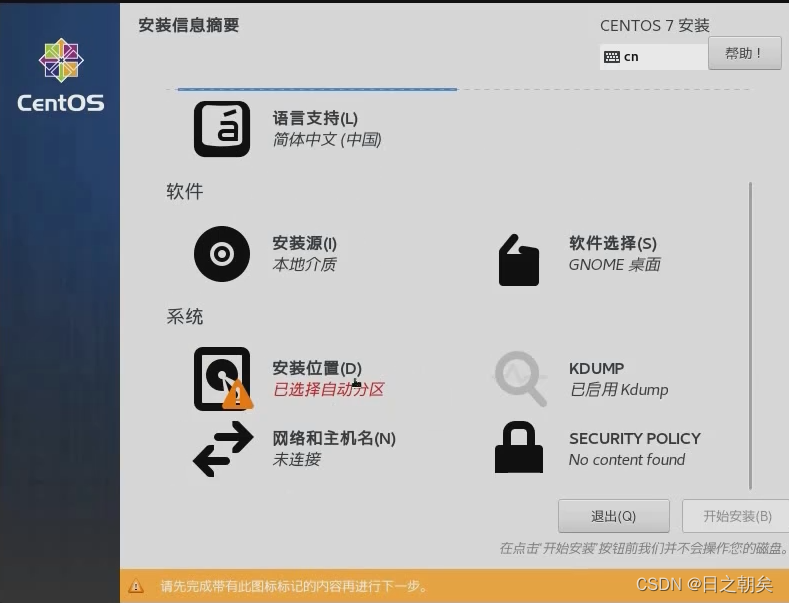
Task: Open the software selection package icon
Action: coord(519,260)
